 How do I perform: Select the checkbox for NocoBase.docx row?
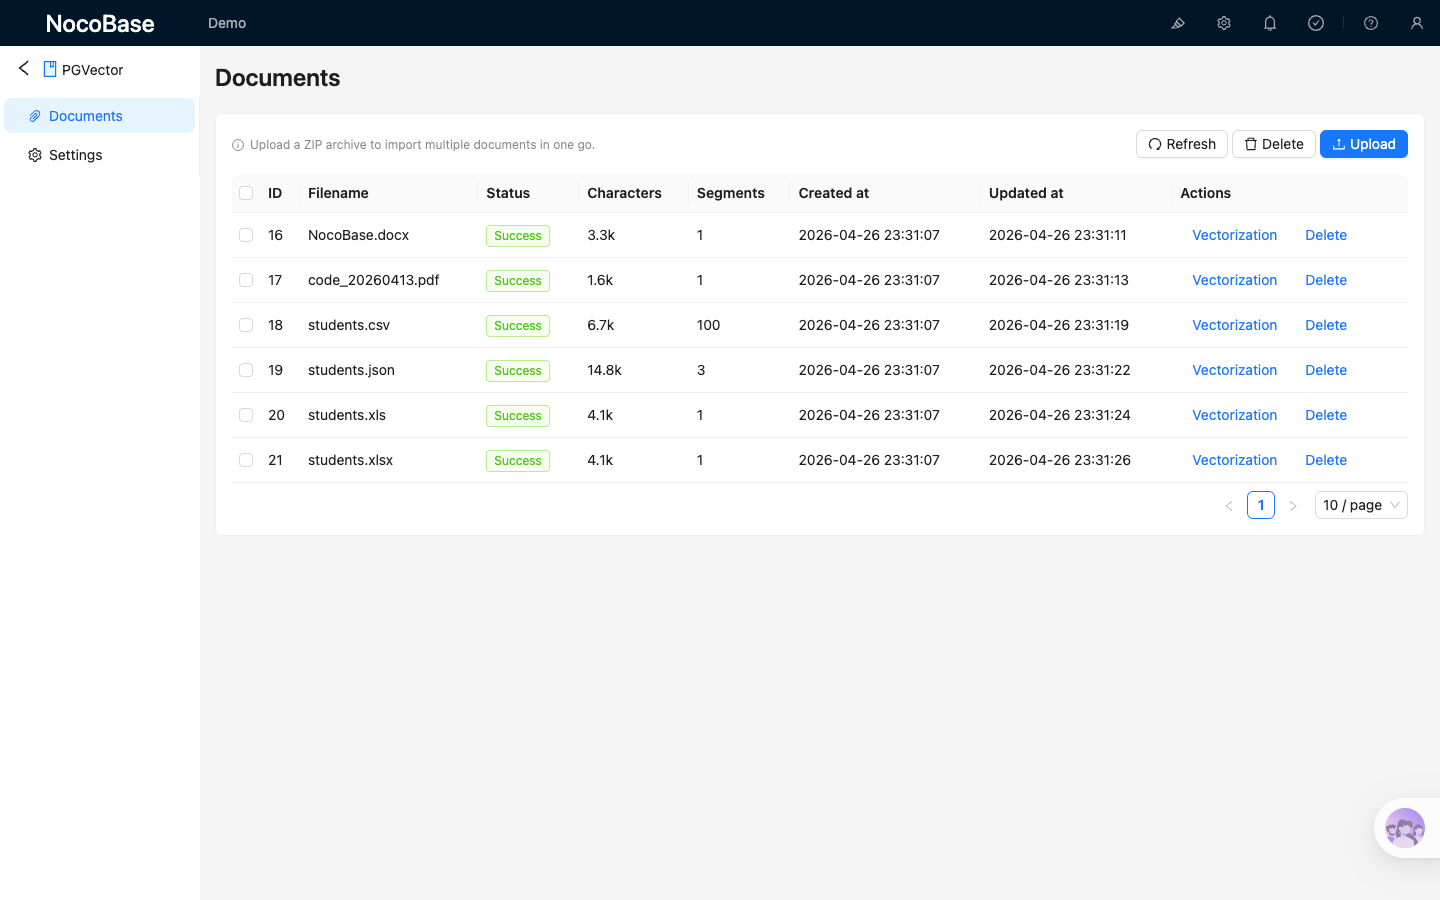[246, 235]
